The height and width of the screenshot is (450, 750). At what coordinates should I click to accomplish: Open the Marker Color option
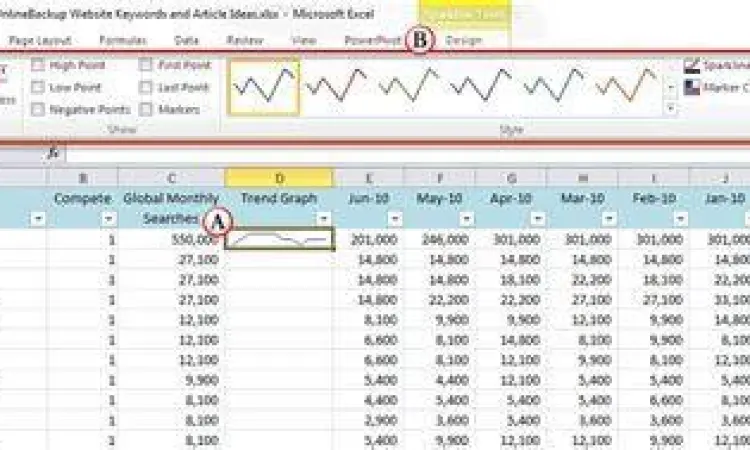click(x=717, y=88)
